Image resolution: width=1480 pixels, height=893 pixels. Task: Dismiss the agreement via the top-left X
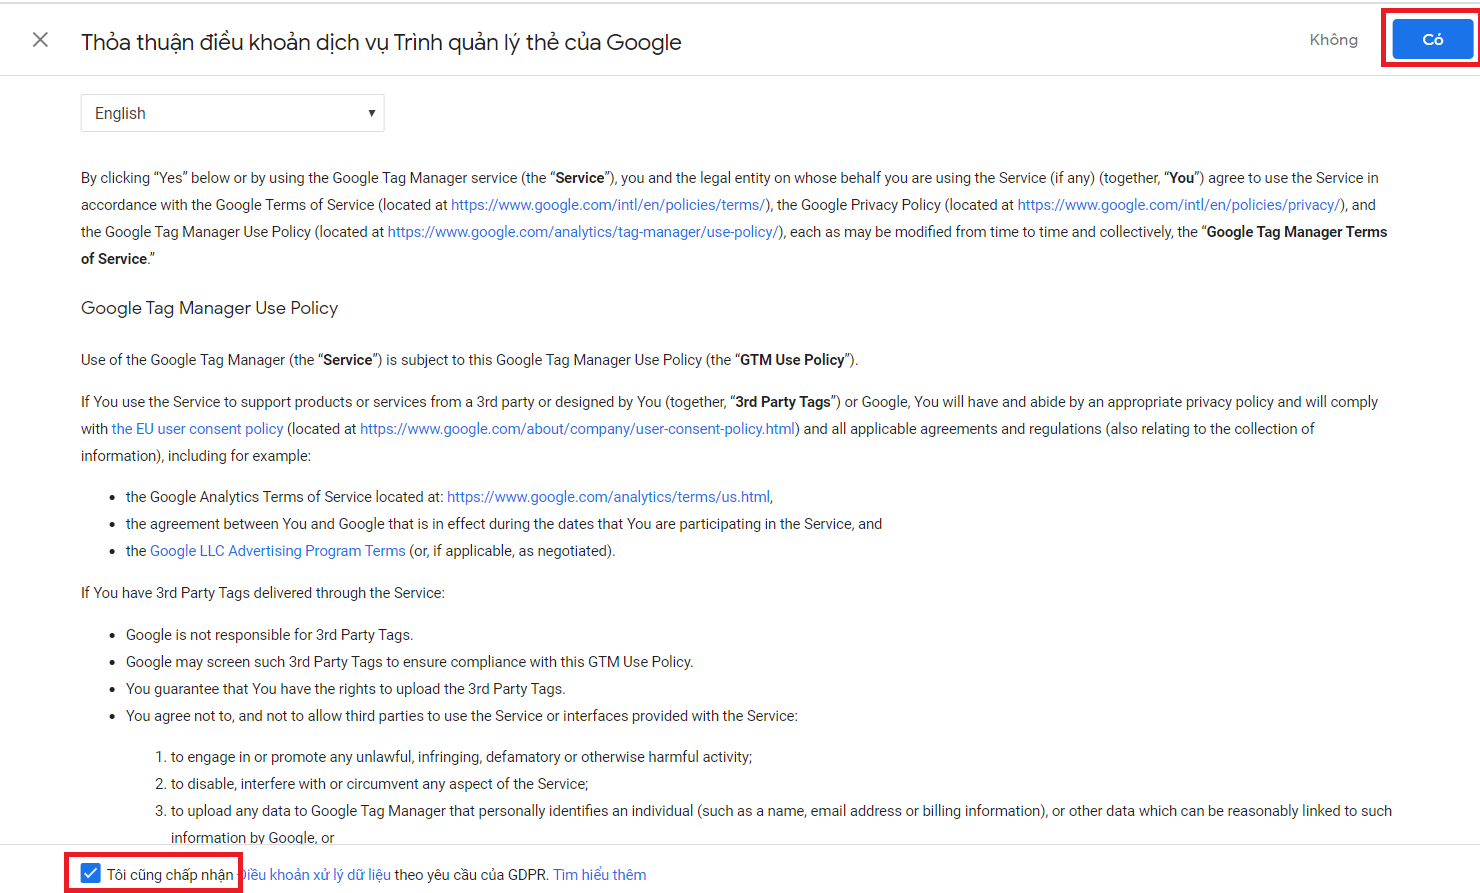pos(39,39)
